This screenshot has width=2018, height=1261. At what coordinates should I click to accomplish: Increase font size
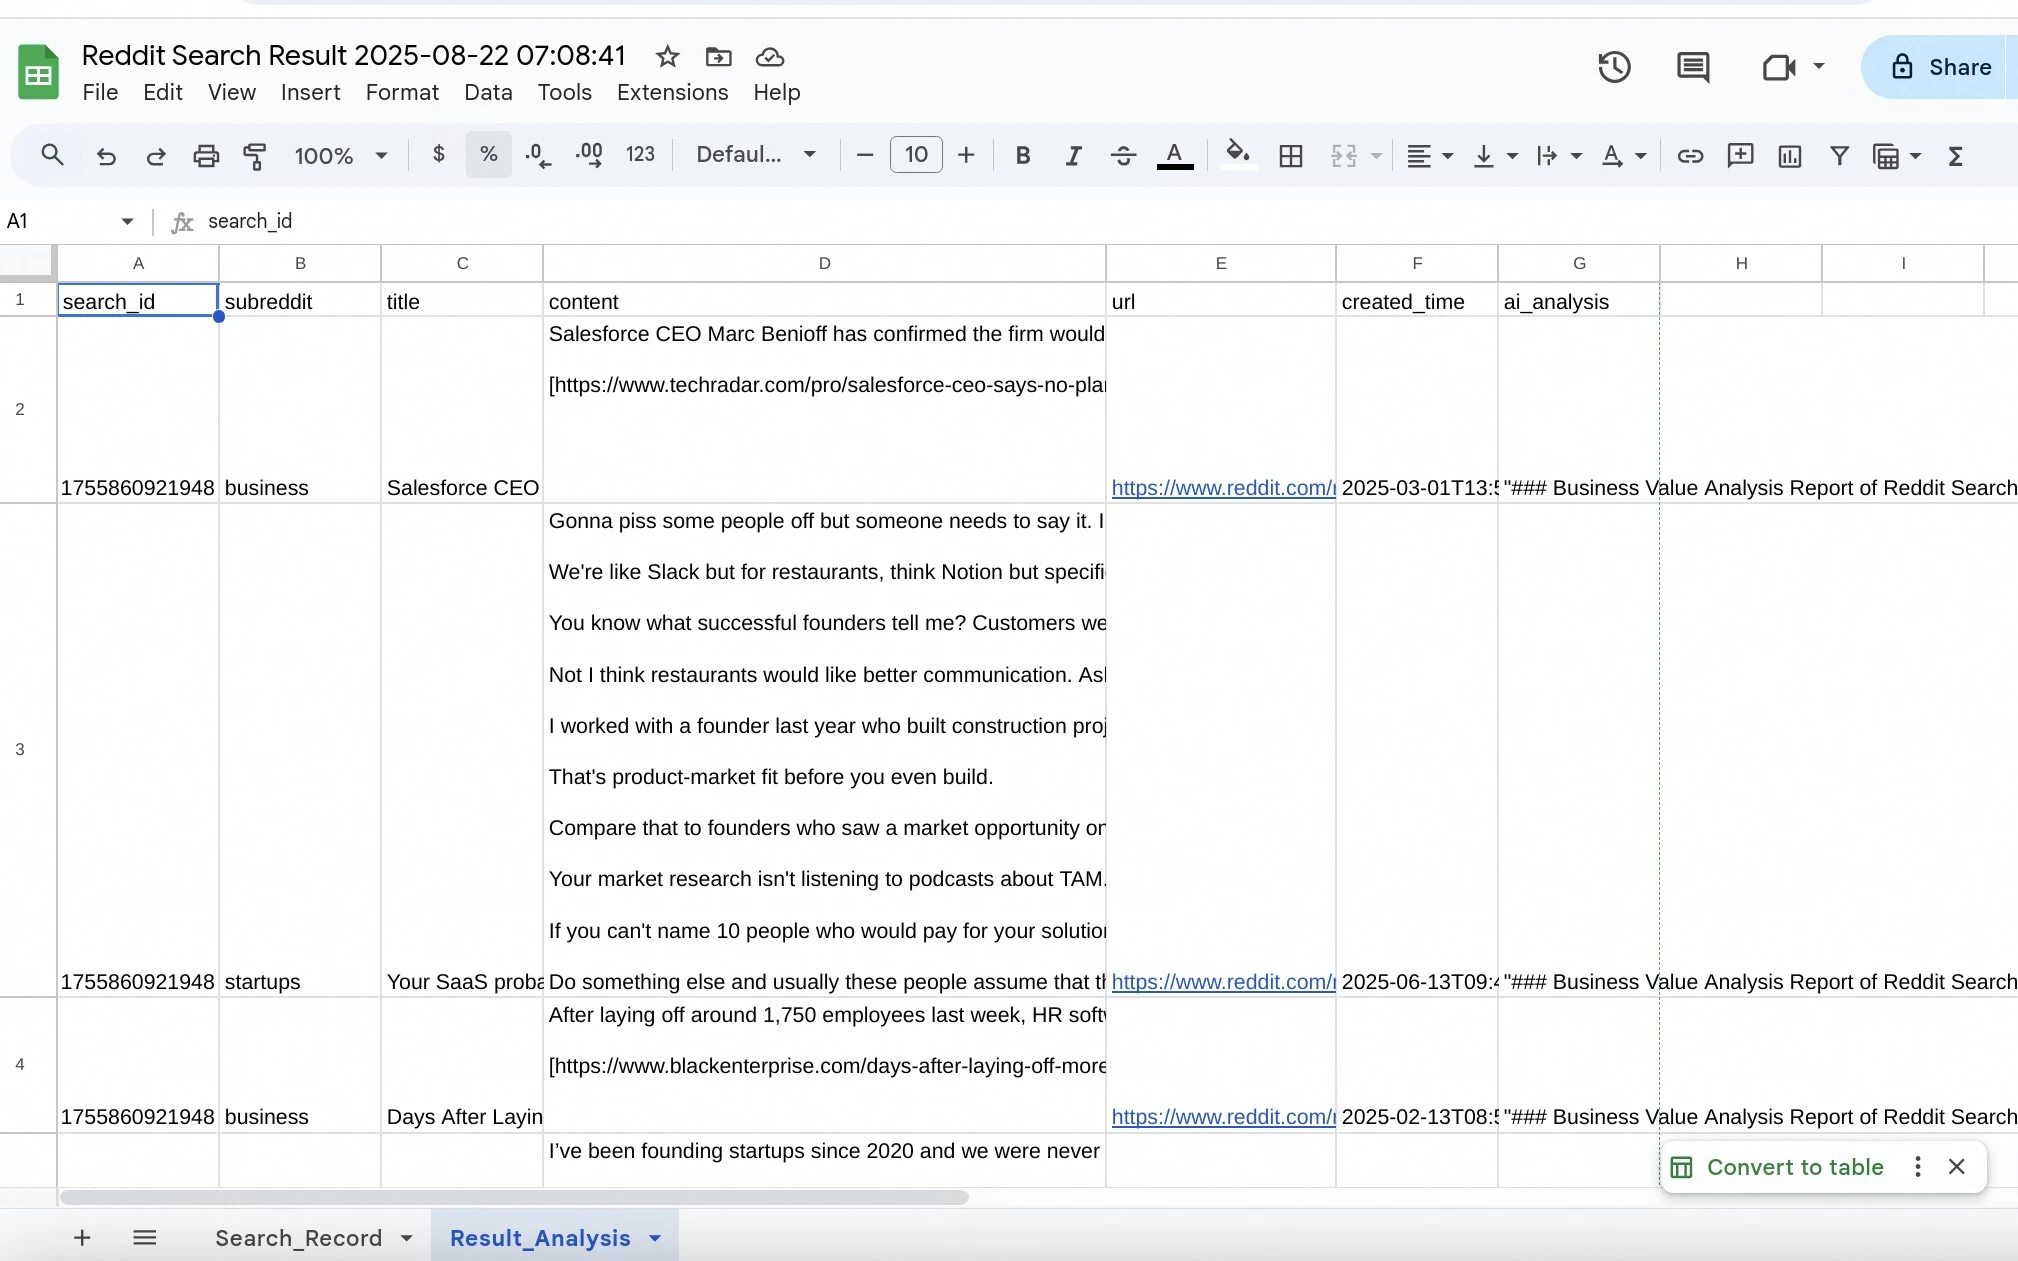click(x=966, y=155)
